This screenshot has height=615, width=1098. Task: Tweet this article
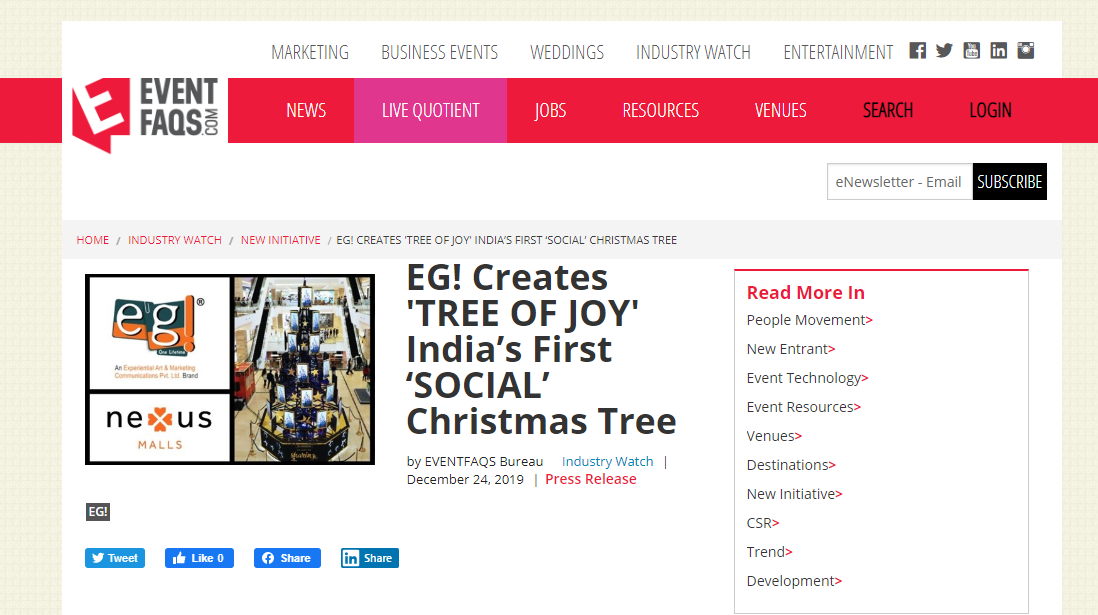(x=115, y=558)
